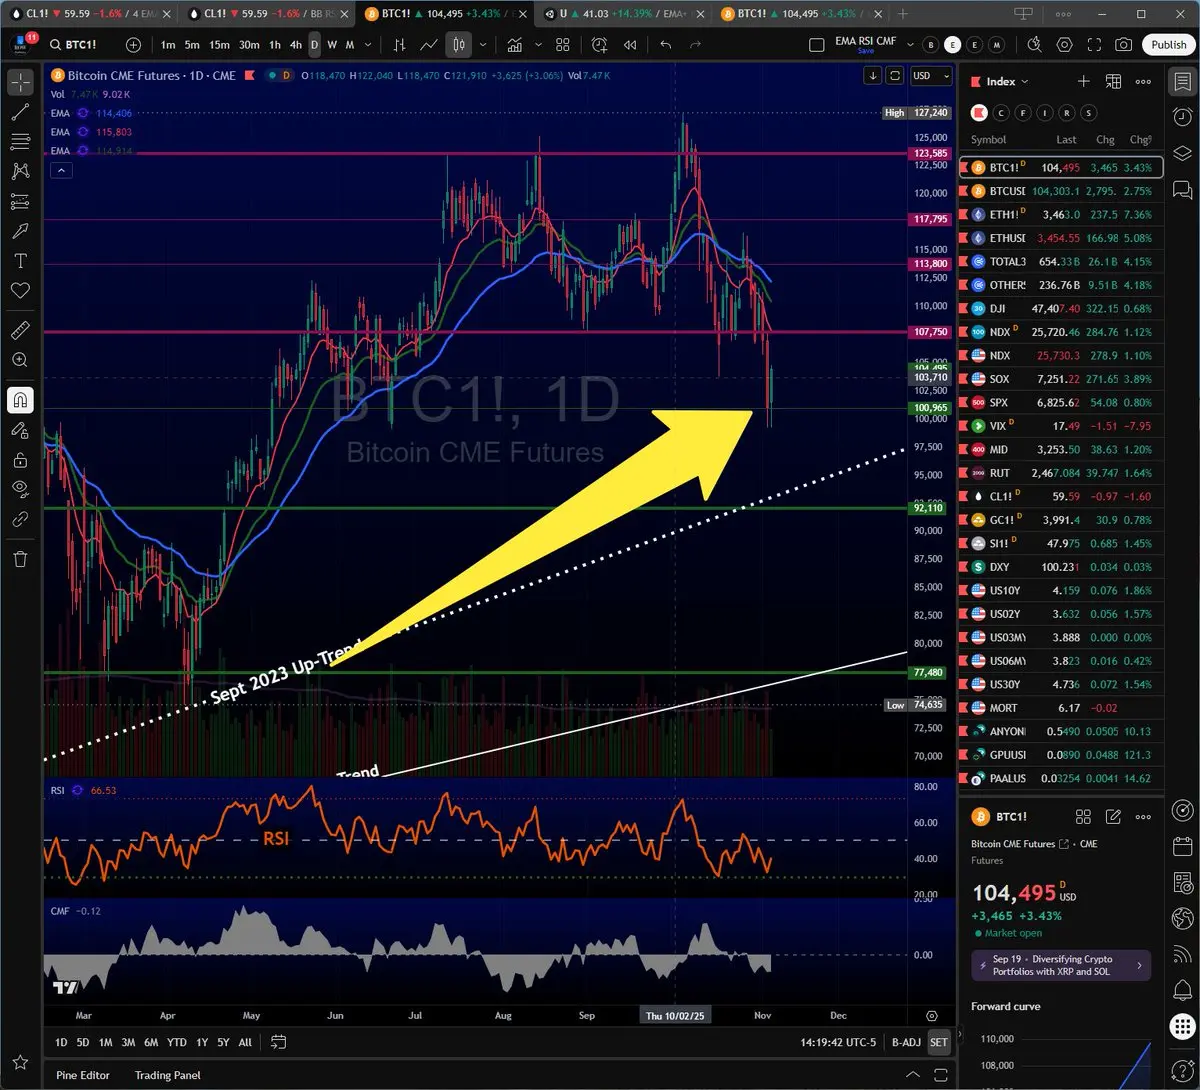Open the Fibonacci retracement tools
The image size is (1200, 1090).
click(x=20, y=142)
